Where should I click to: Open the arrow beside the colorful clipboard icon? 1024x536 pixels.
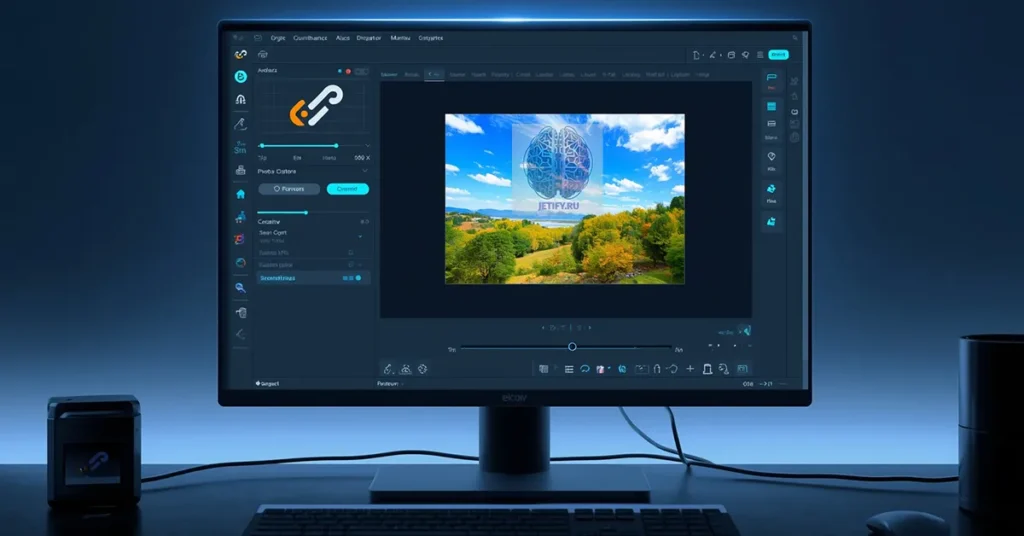[x=609, y=369]
